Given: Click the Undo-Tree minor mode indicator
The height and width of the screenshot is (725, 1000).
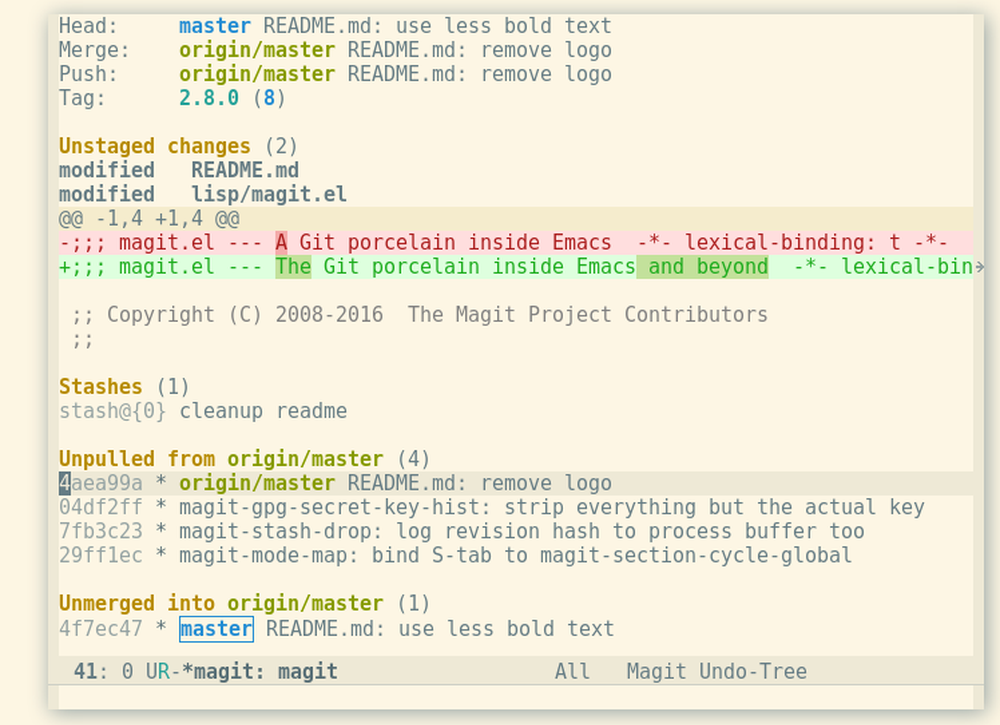Looking at the screenshot, I should (x=753, y=671).
